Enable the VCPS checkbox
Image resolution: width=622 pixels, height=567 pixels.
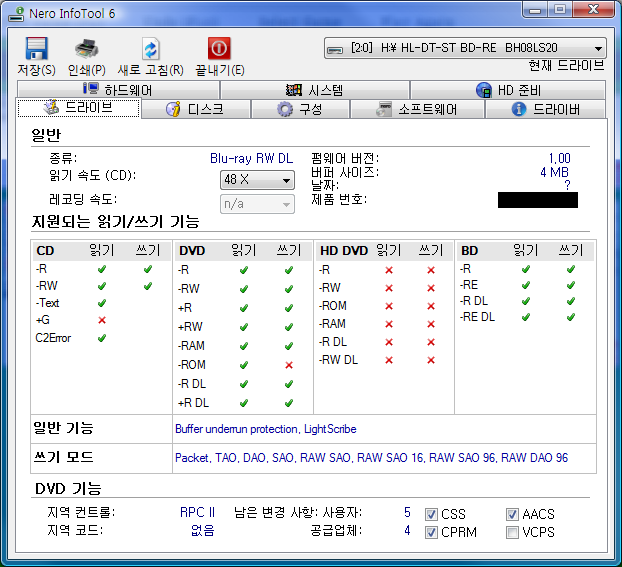(512, 532)
